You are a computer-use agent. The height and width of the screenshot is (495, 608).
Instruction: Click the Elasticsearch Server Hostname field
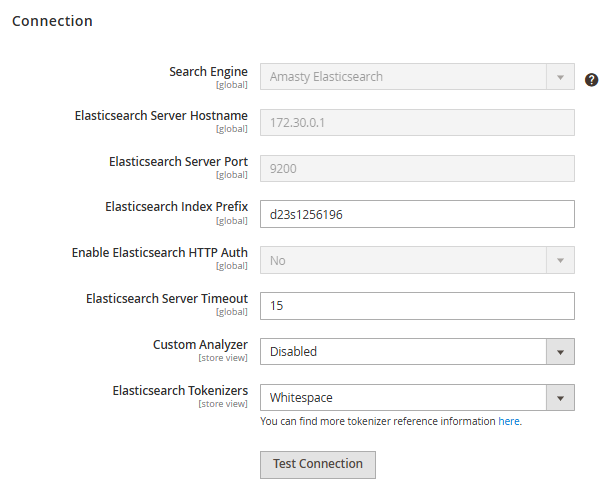(x=417, y=122)
